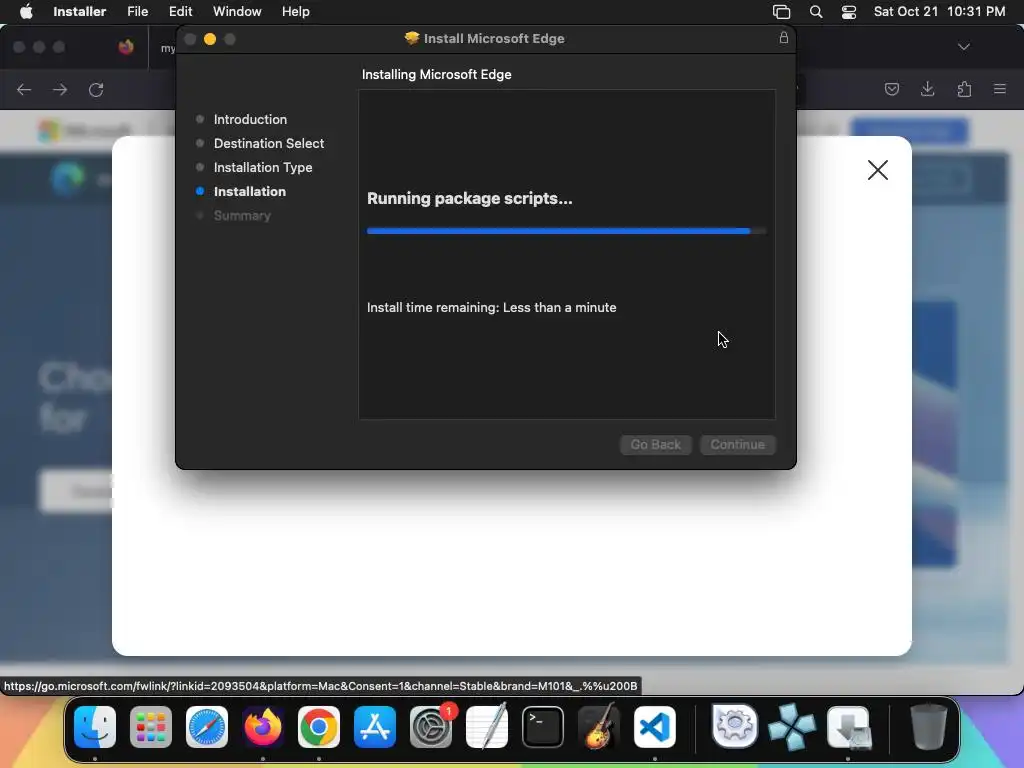Screen dimensions: 1024x768
Task: Minimize the Installer window with yellow button
Action: coord(210,39)
